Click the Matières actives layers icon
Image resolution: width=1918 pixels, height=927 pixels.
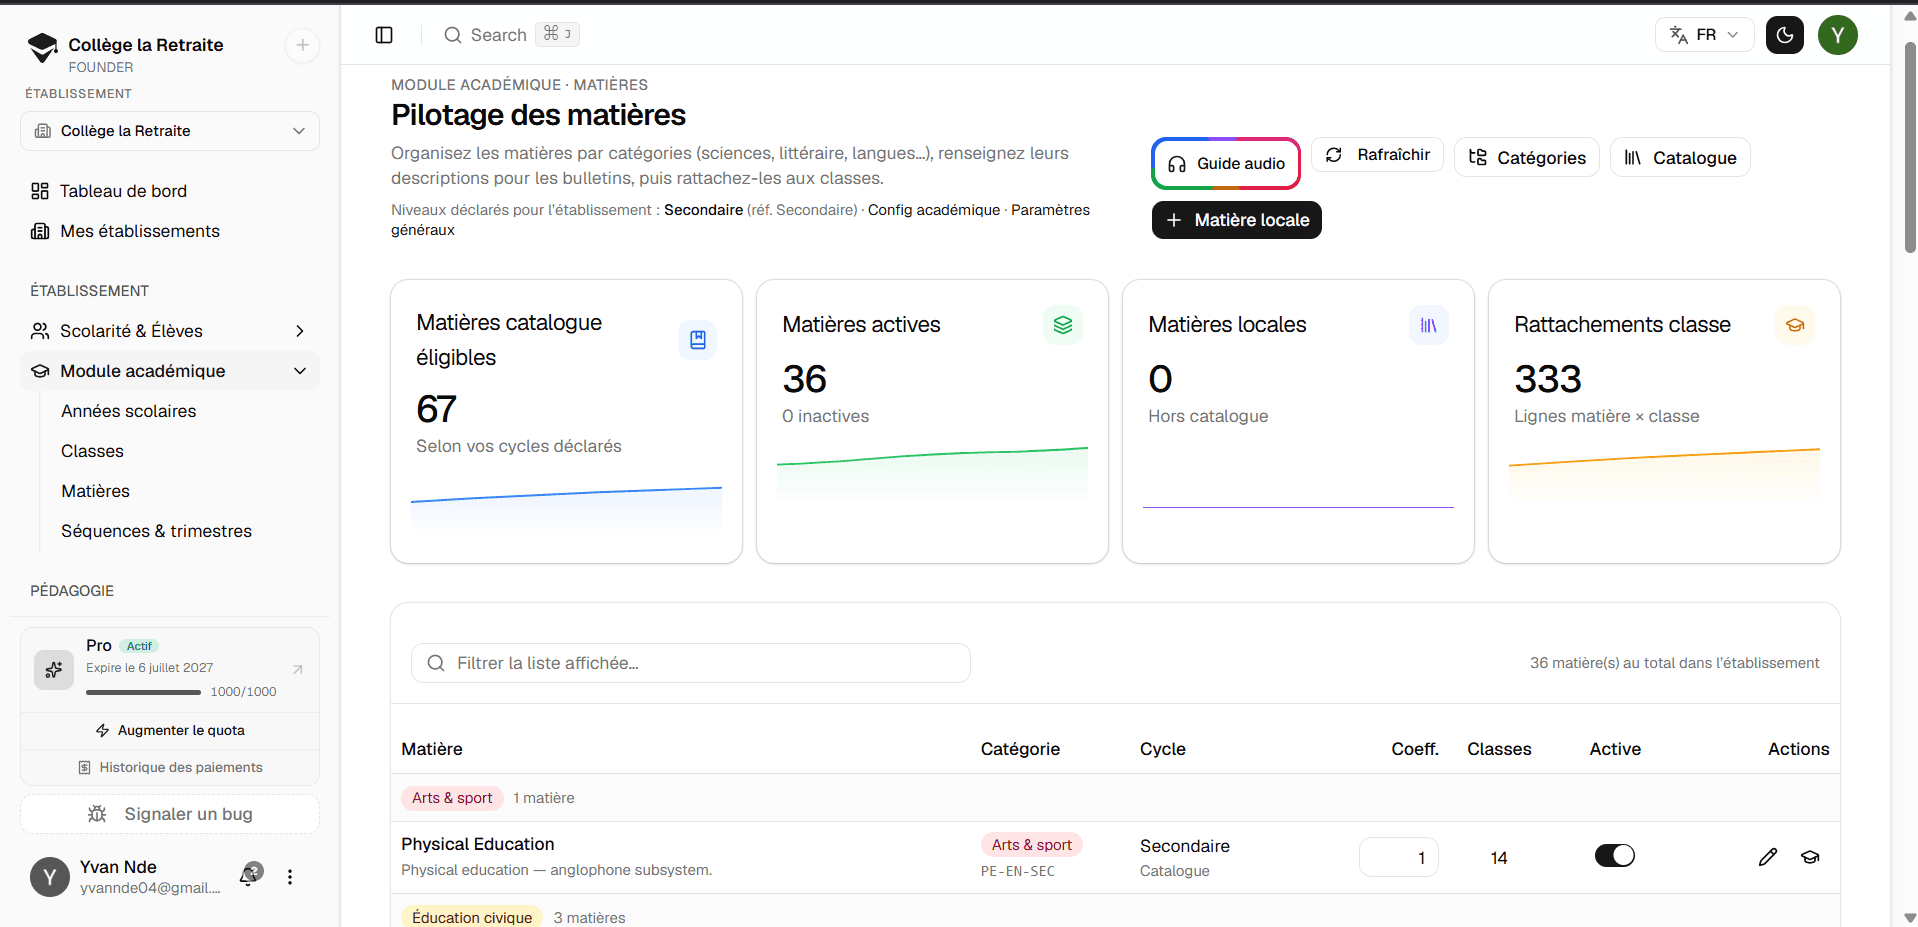(1063, 325)
